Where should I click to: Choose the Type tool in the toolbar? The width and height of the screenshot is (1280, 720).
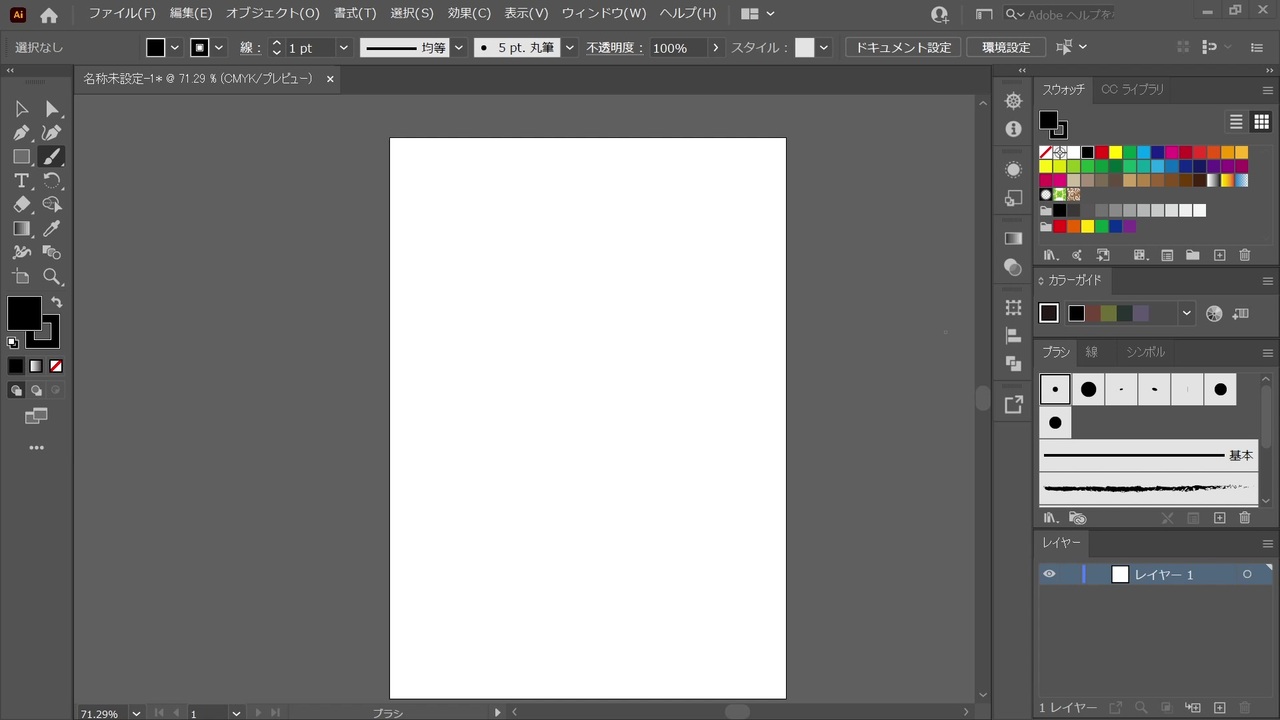click(21, 181)
